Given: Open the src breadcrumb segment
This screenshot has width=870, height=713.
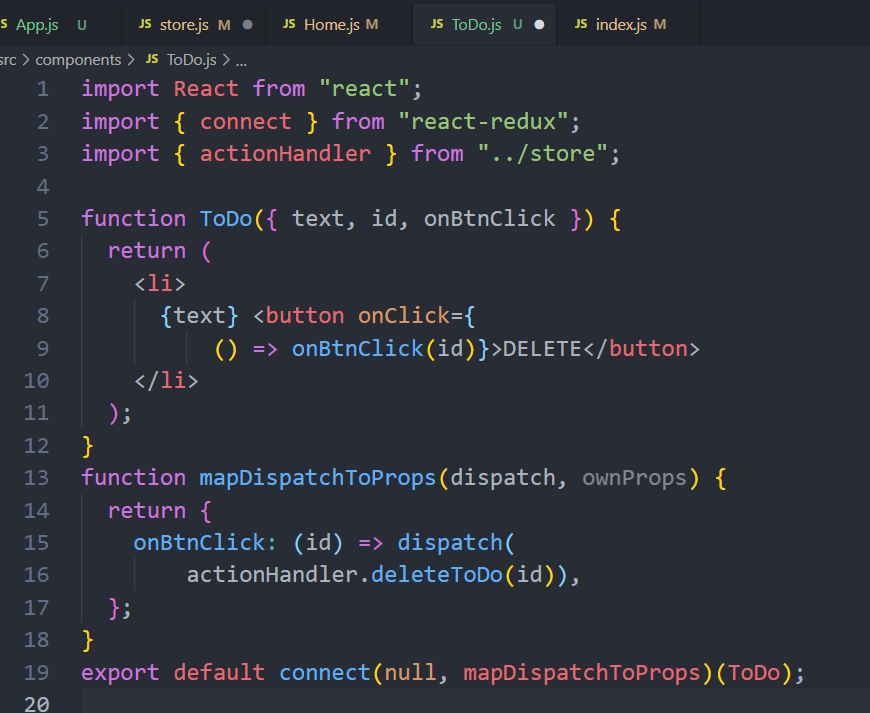Looking at the screenshot, I should tap(8, 60).
